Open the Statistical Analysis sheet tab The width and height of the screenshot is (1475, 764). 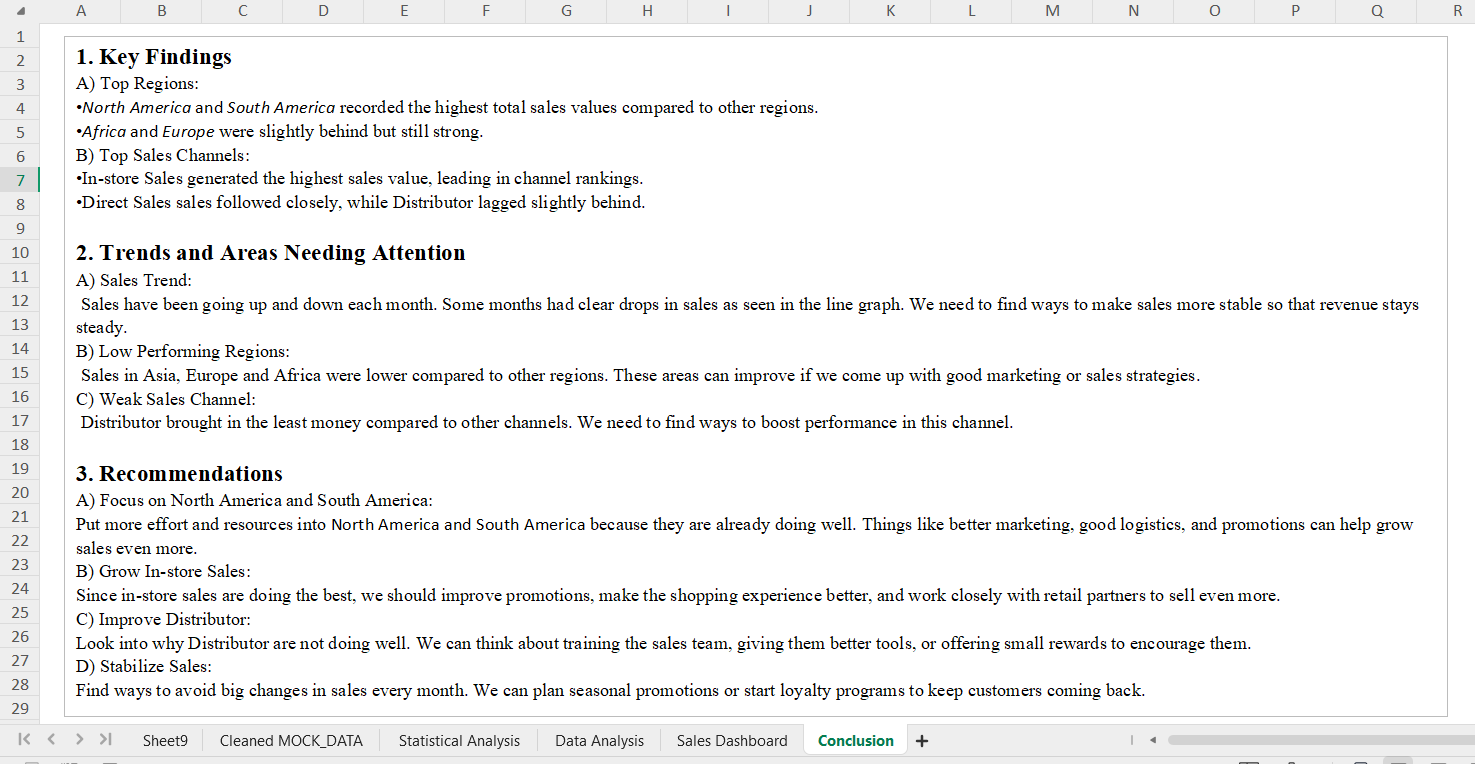459,741
